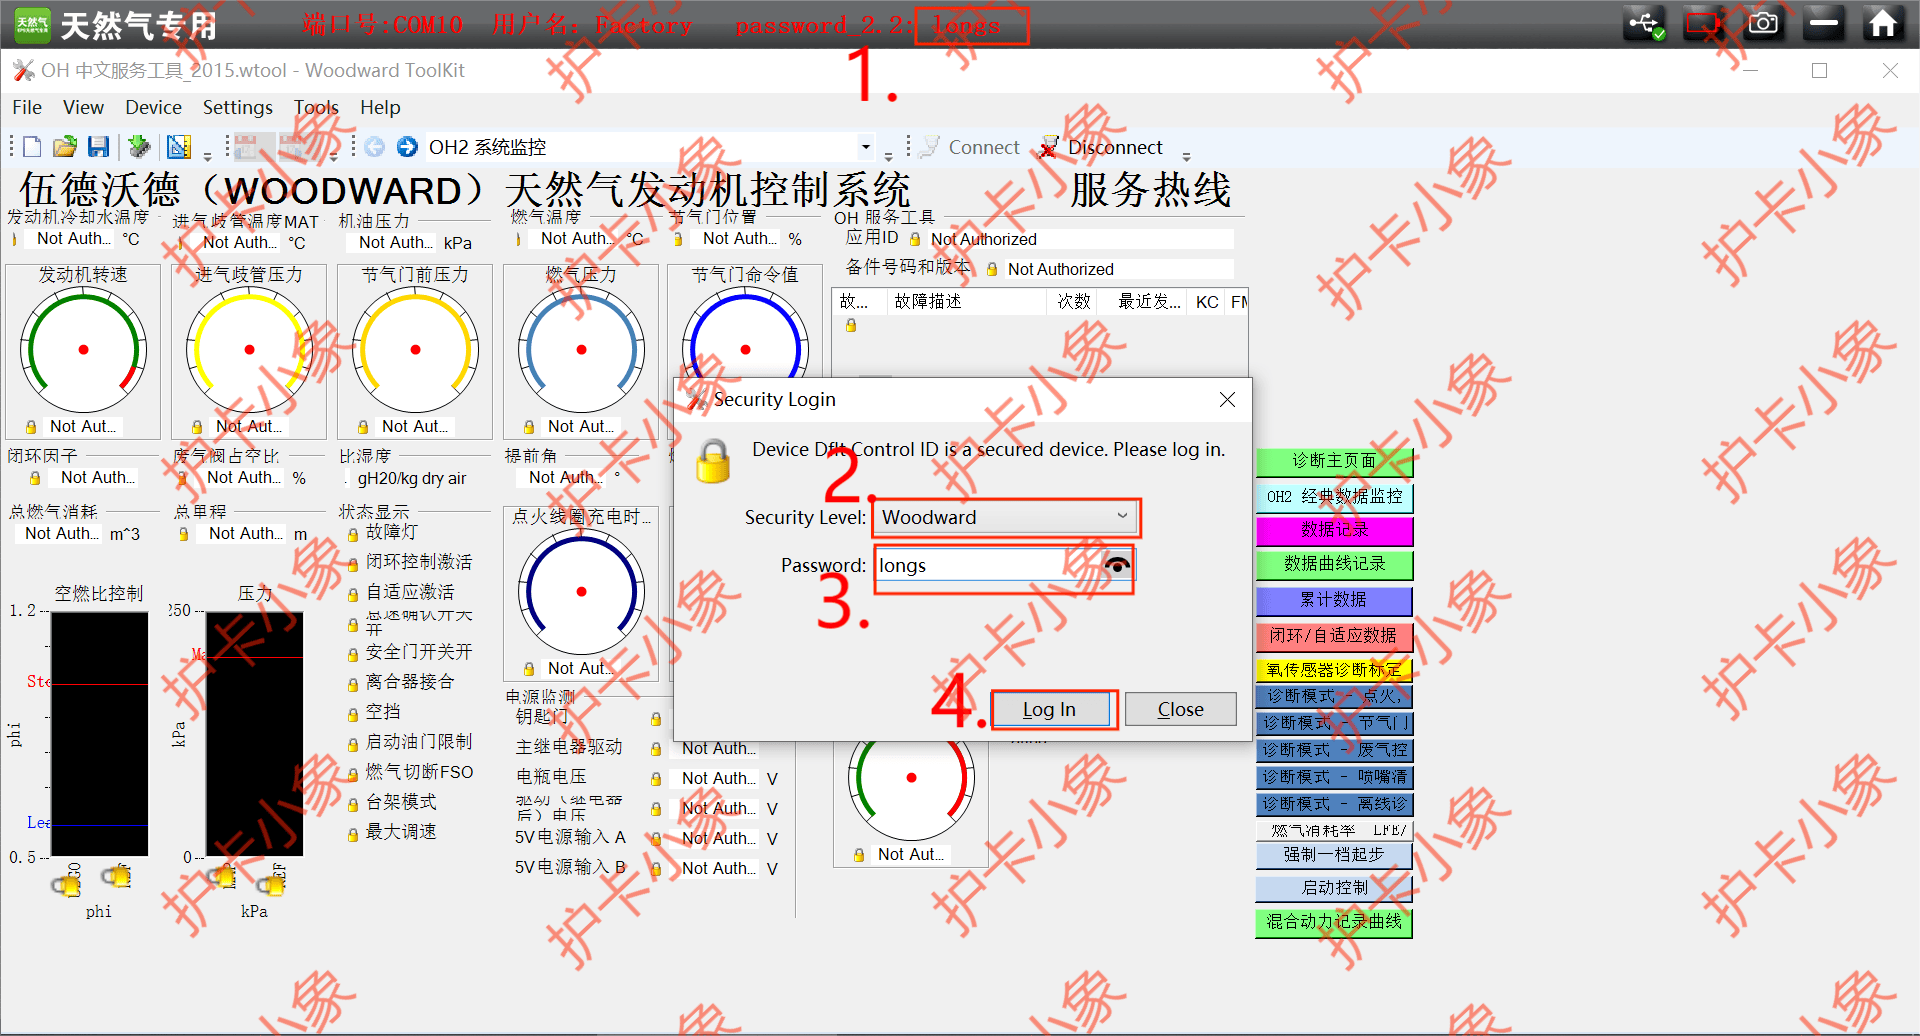Click the camera screenshot icon
Viewport: 1920px width, 1036px height.
click(1763, 23)
